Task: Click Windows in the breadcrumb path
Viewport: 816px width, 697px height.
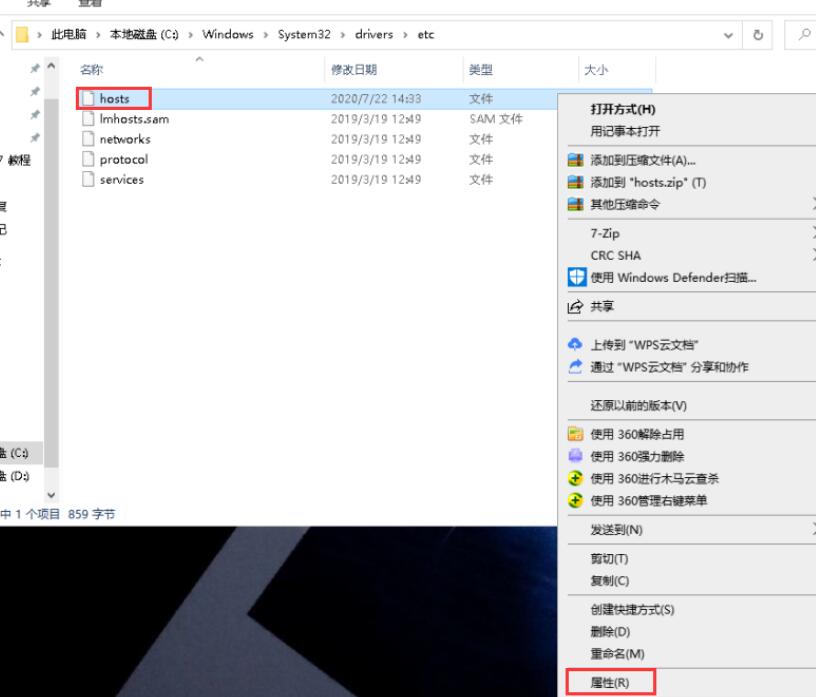Action: [228, 34]
